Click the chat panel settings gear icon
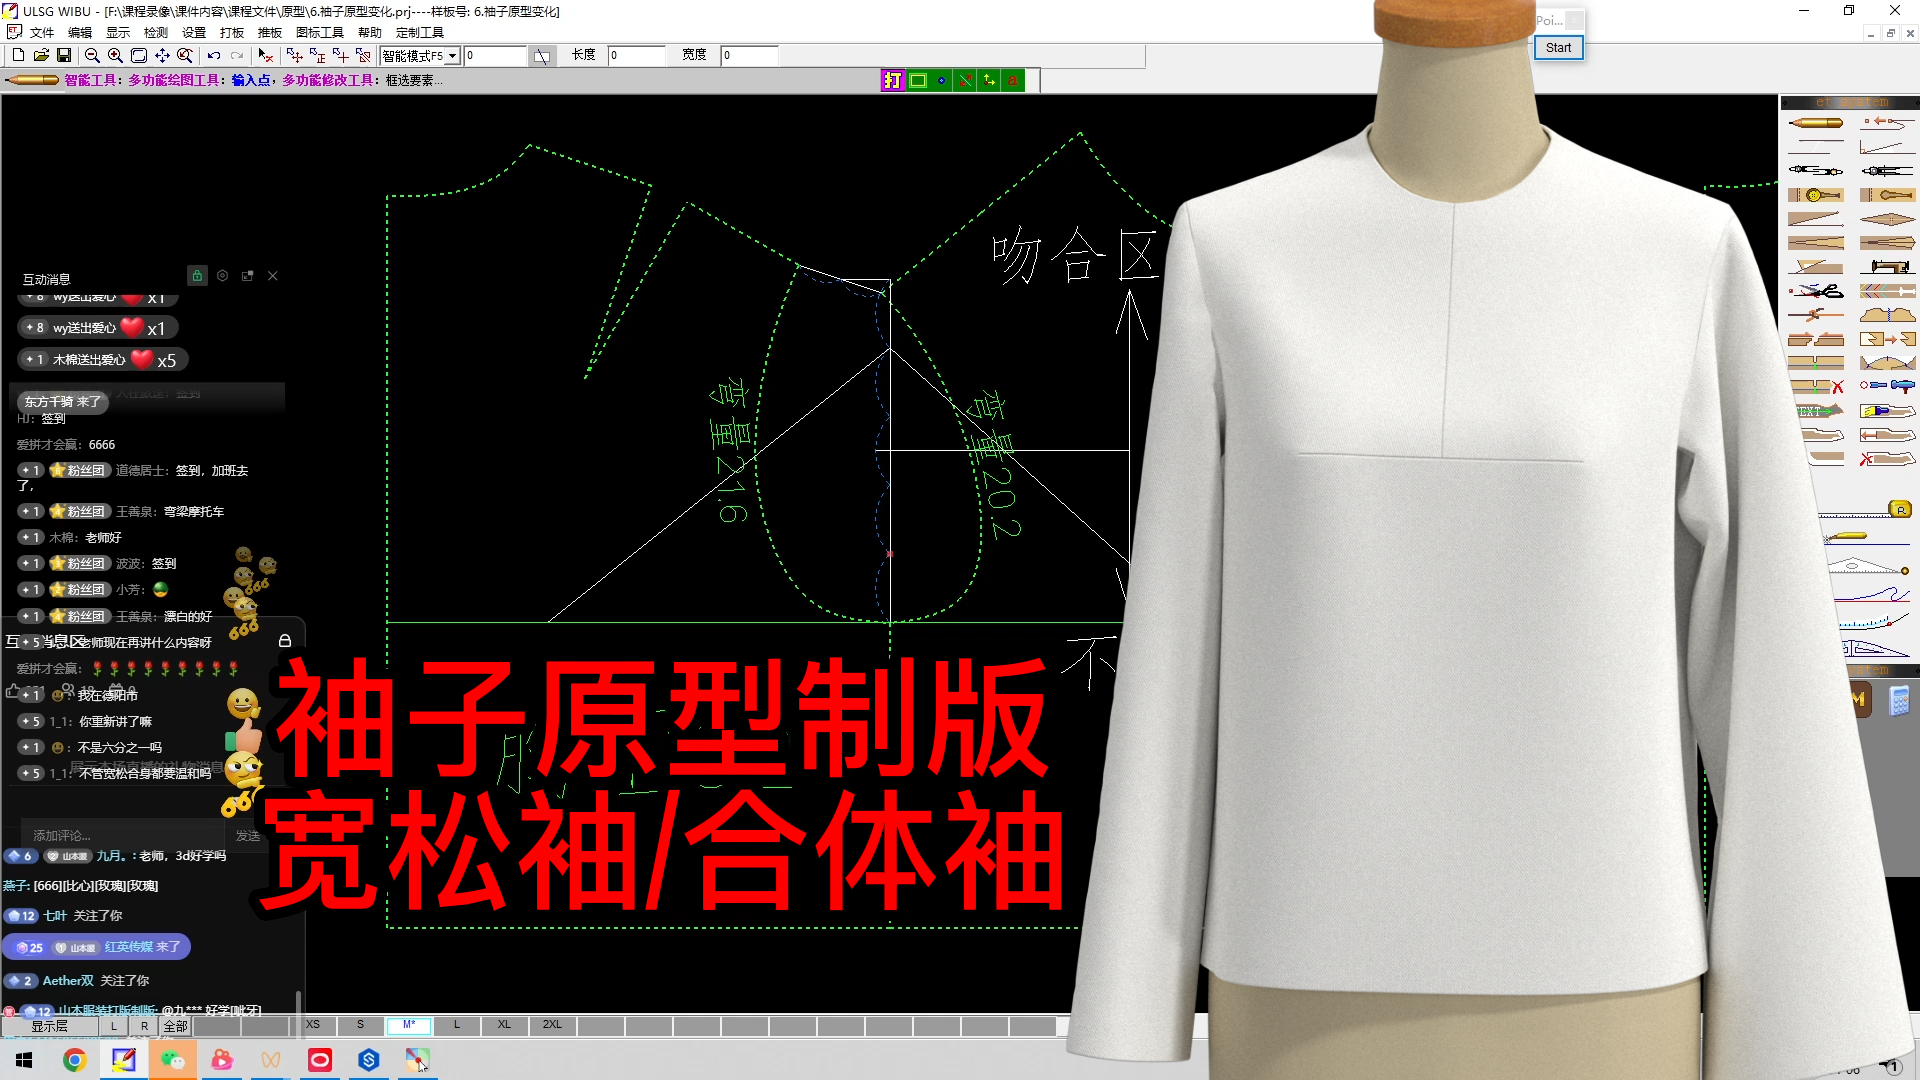 point(222,276)
